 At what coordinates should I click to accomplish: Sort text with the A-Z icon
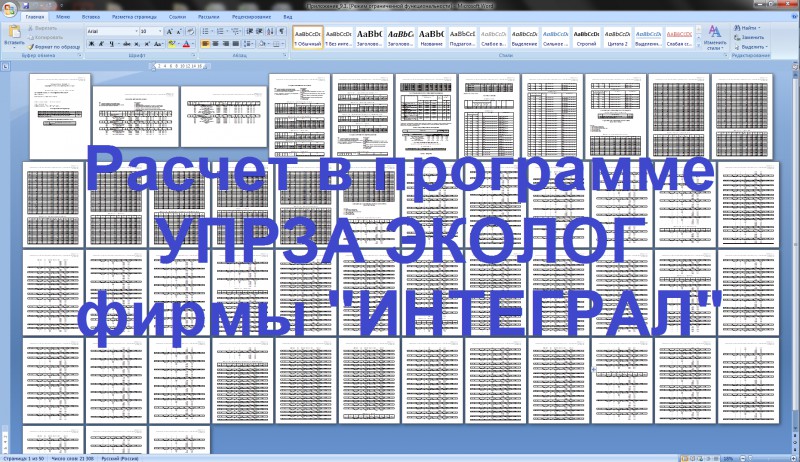pos(271,32)
